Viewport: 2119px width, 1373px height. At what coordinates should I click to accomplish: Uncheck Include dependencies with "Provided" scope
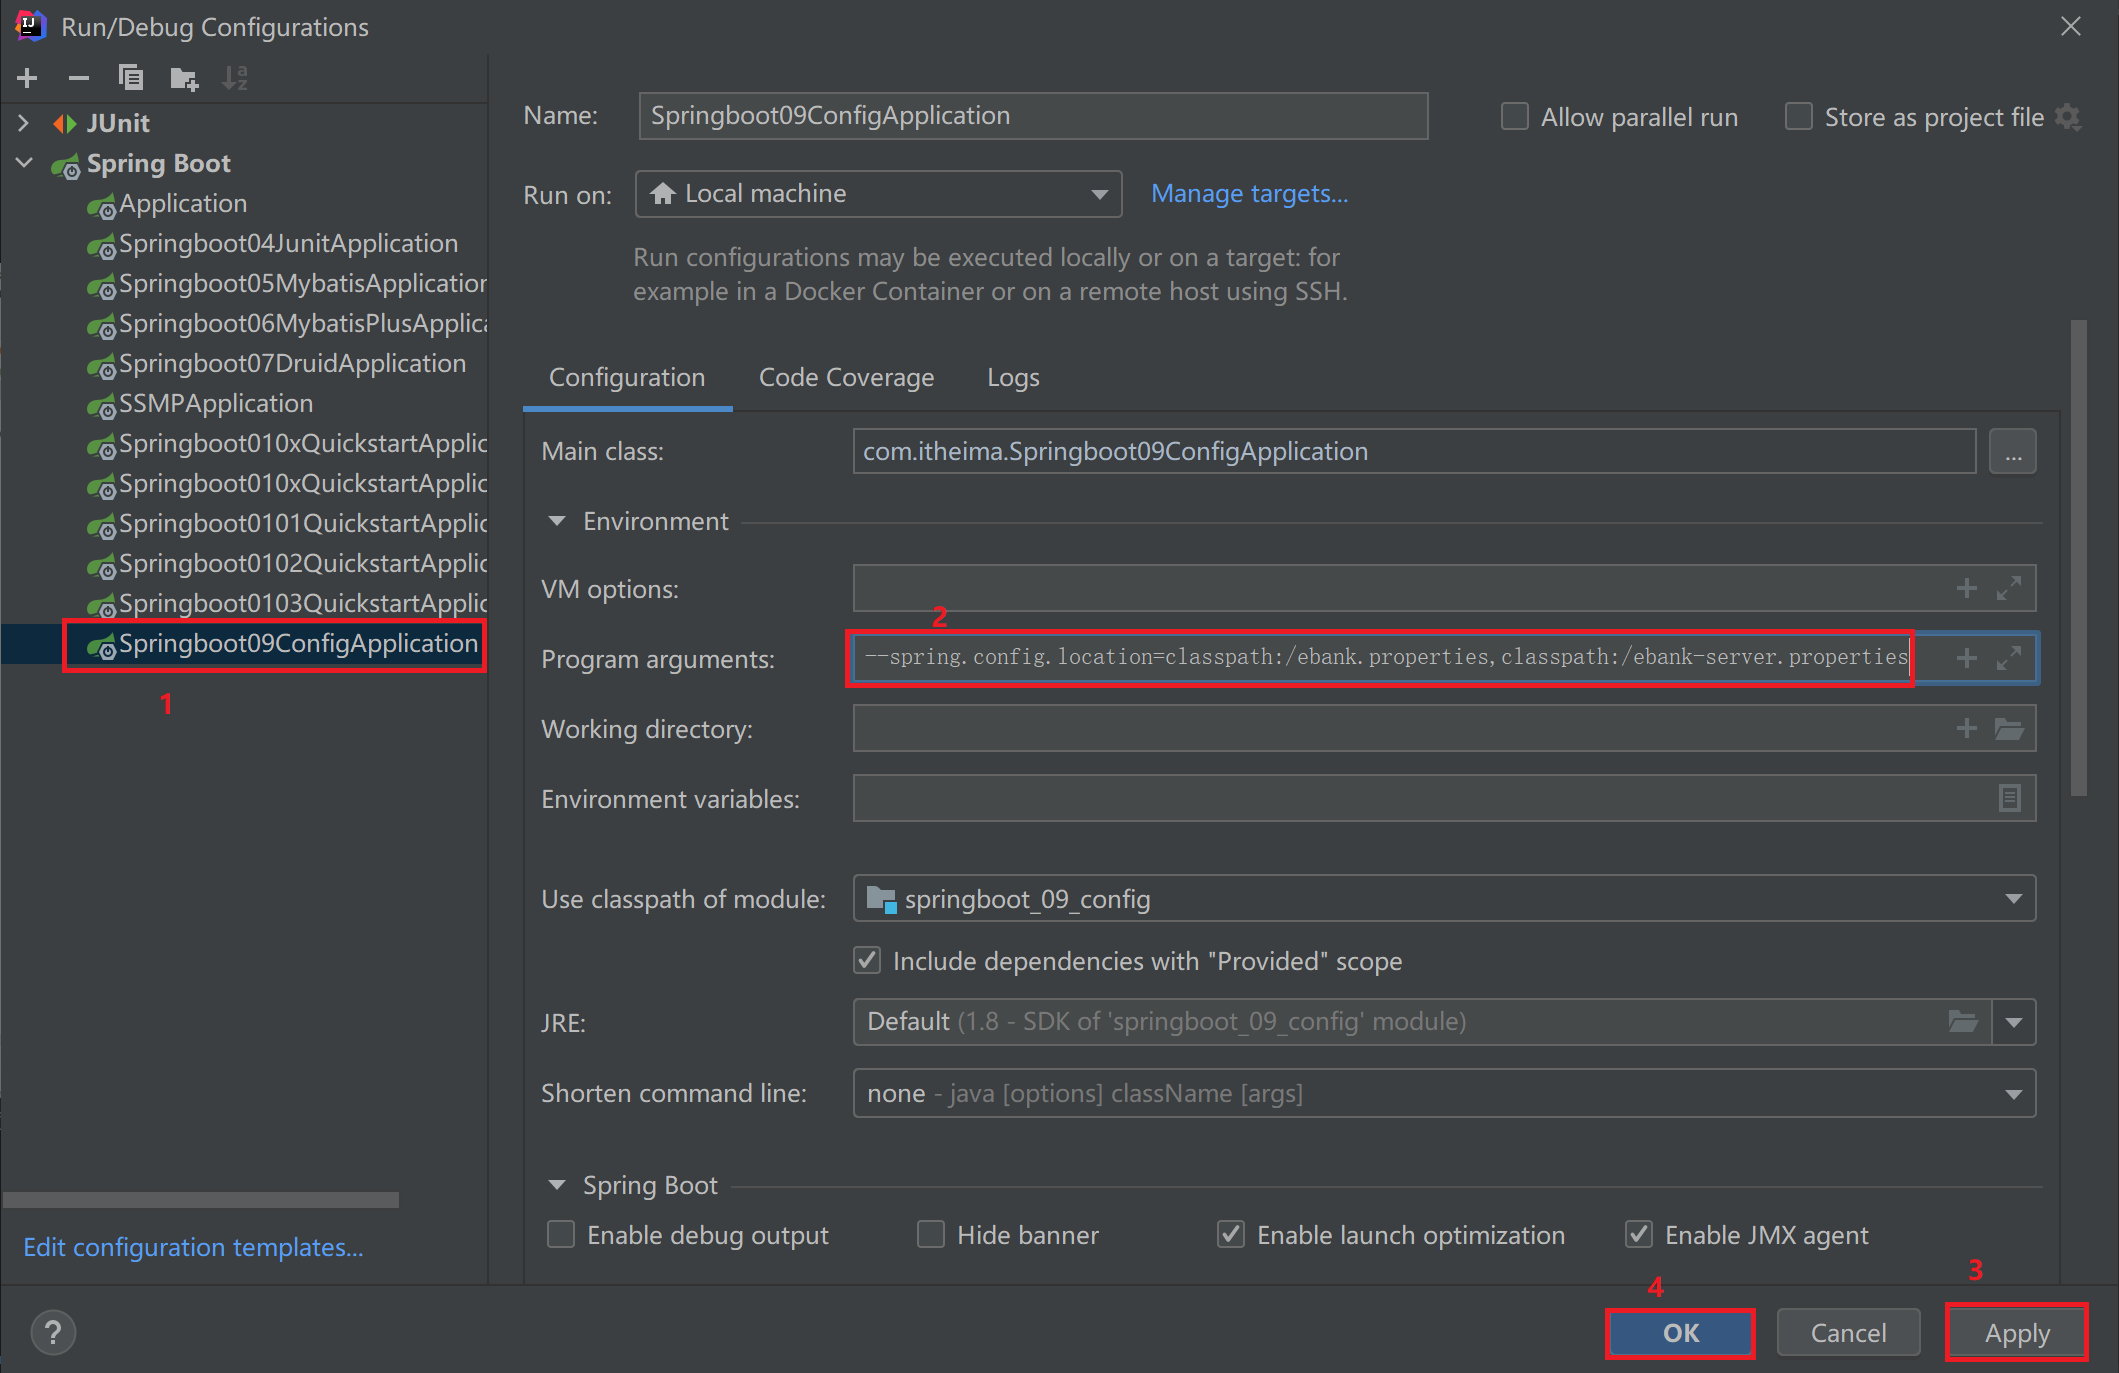point(867,961)
